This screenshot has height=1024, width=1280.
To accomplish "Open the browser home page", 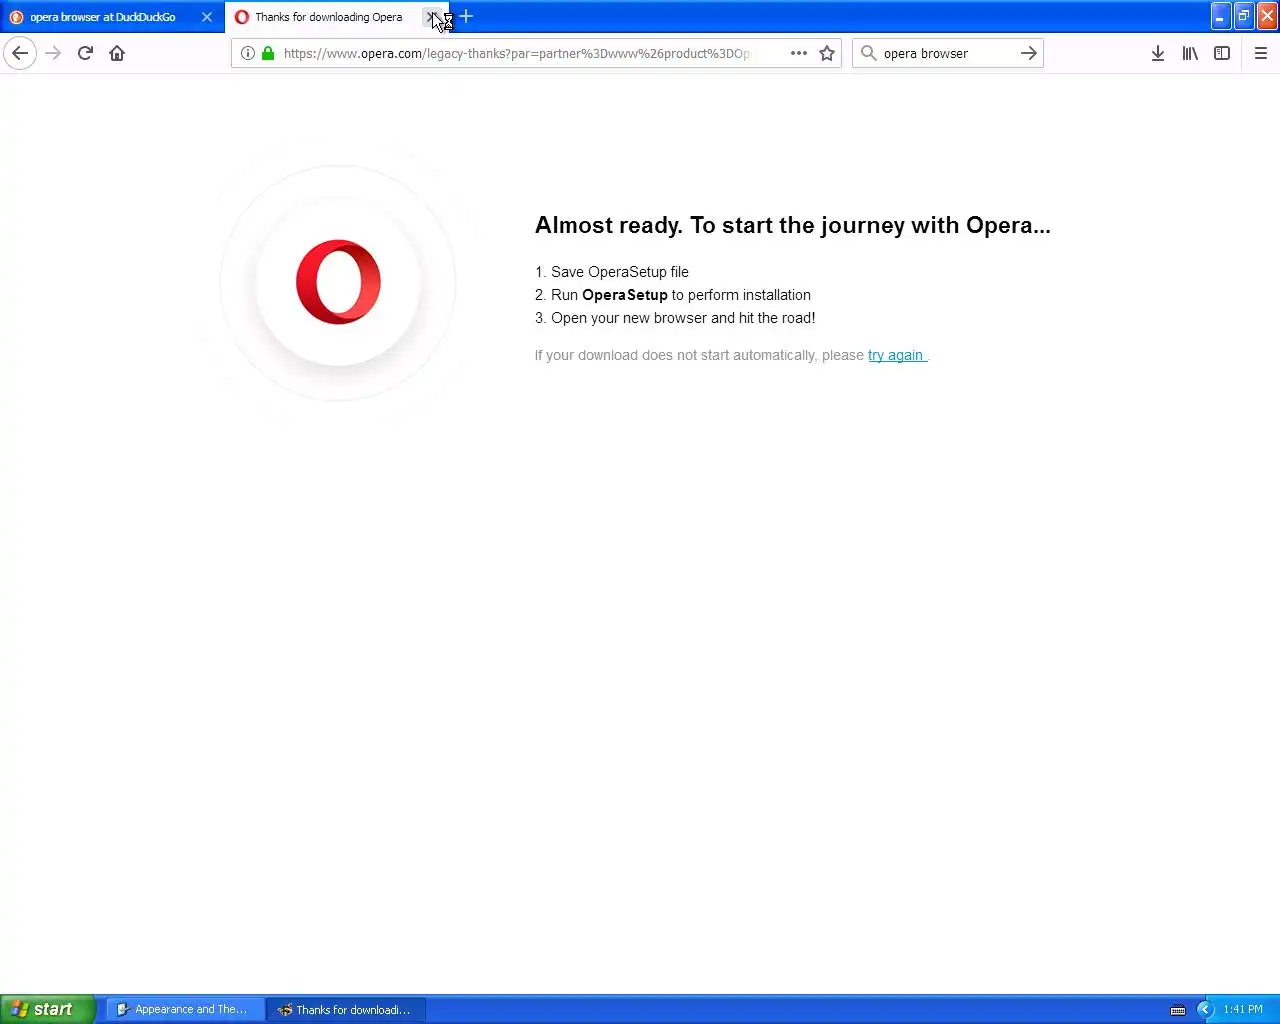I will coord(117,53).
